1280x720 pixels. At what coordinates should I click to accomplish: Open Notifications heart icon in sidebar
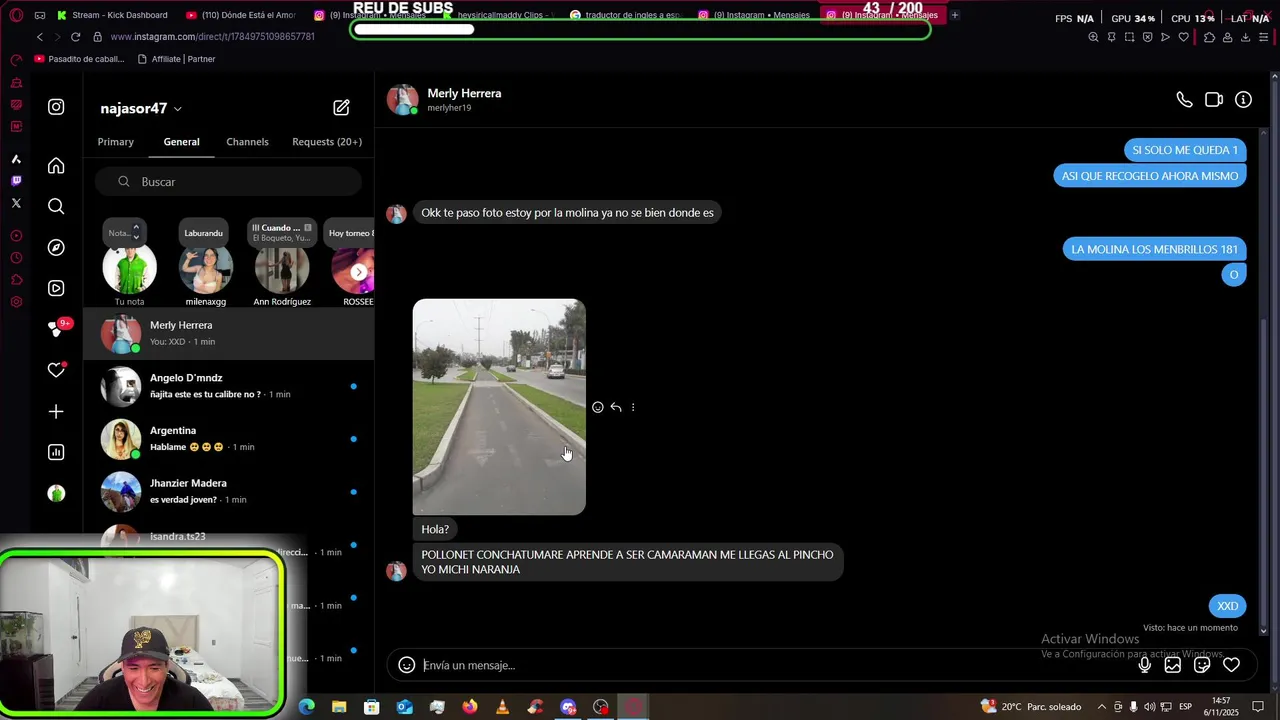tap(56, 370)
